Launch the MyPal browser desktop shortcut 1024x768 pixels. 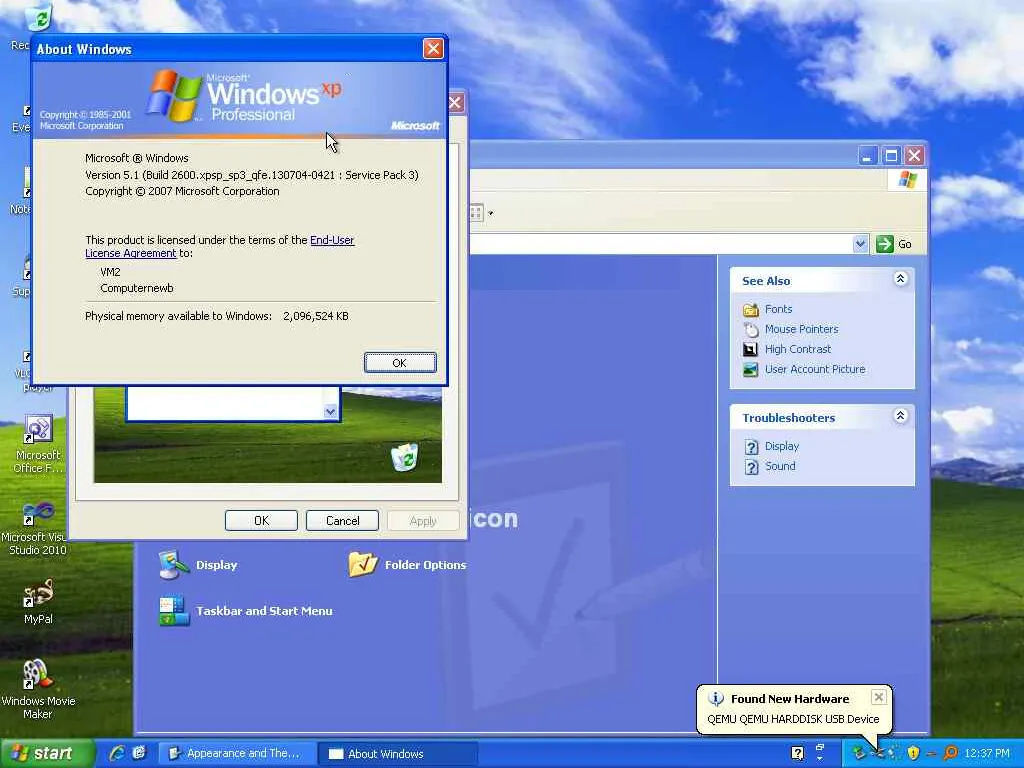38,602
